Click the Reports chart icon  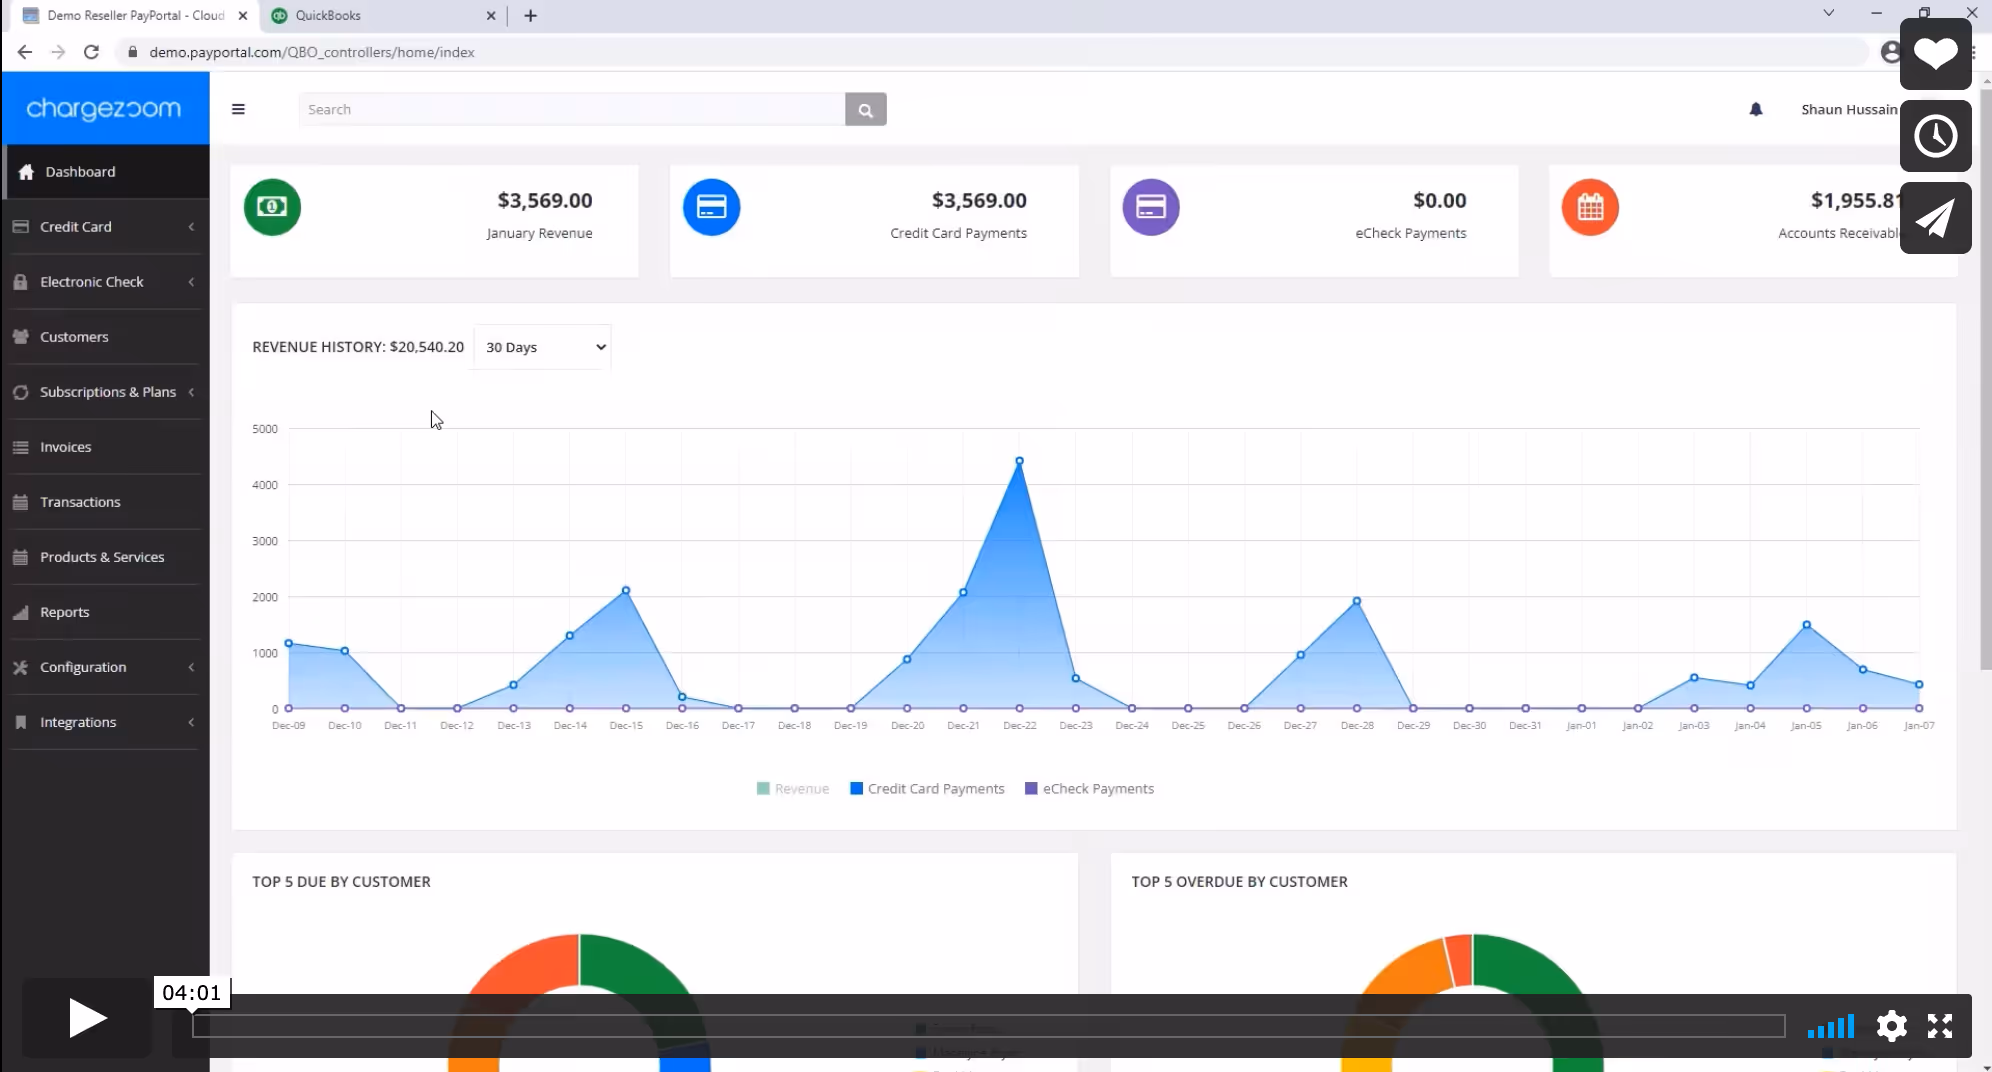tap(20, 612)
